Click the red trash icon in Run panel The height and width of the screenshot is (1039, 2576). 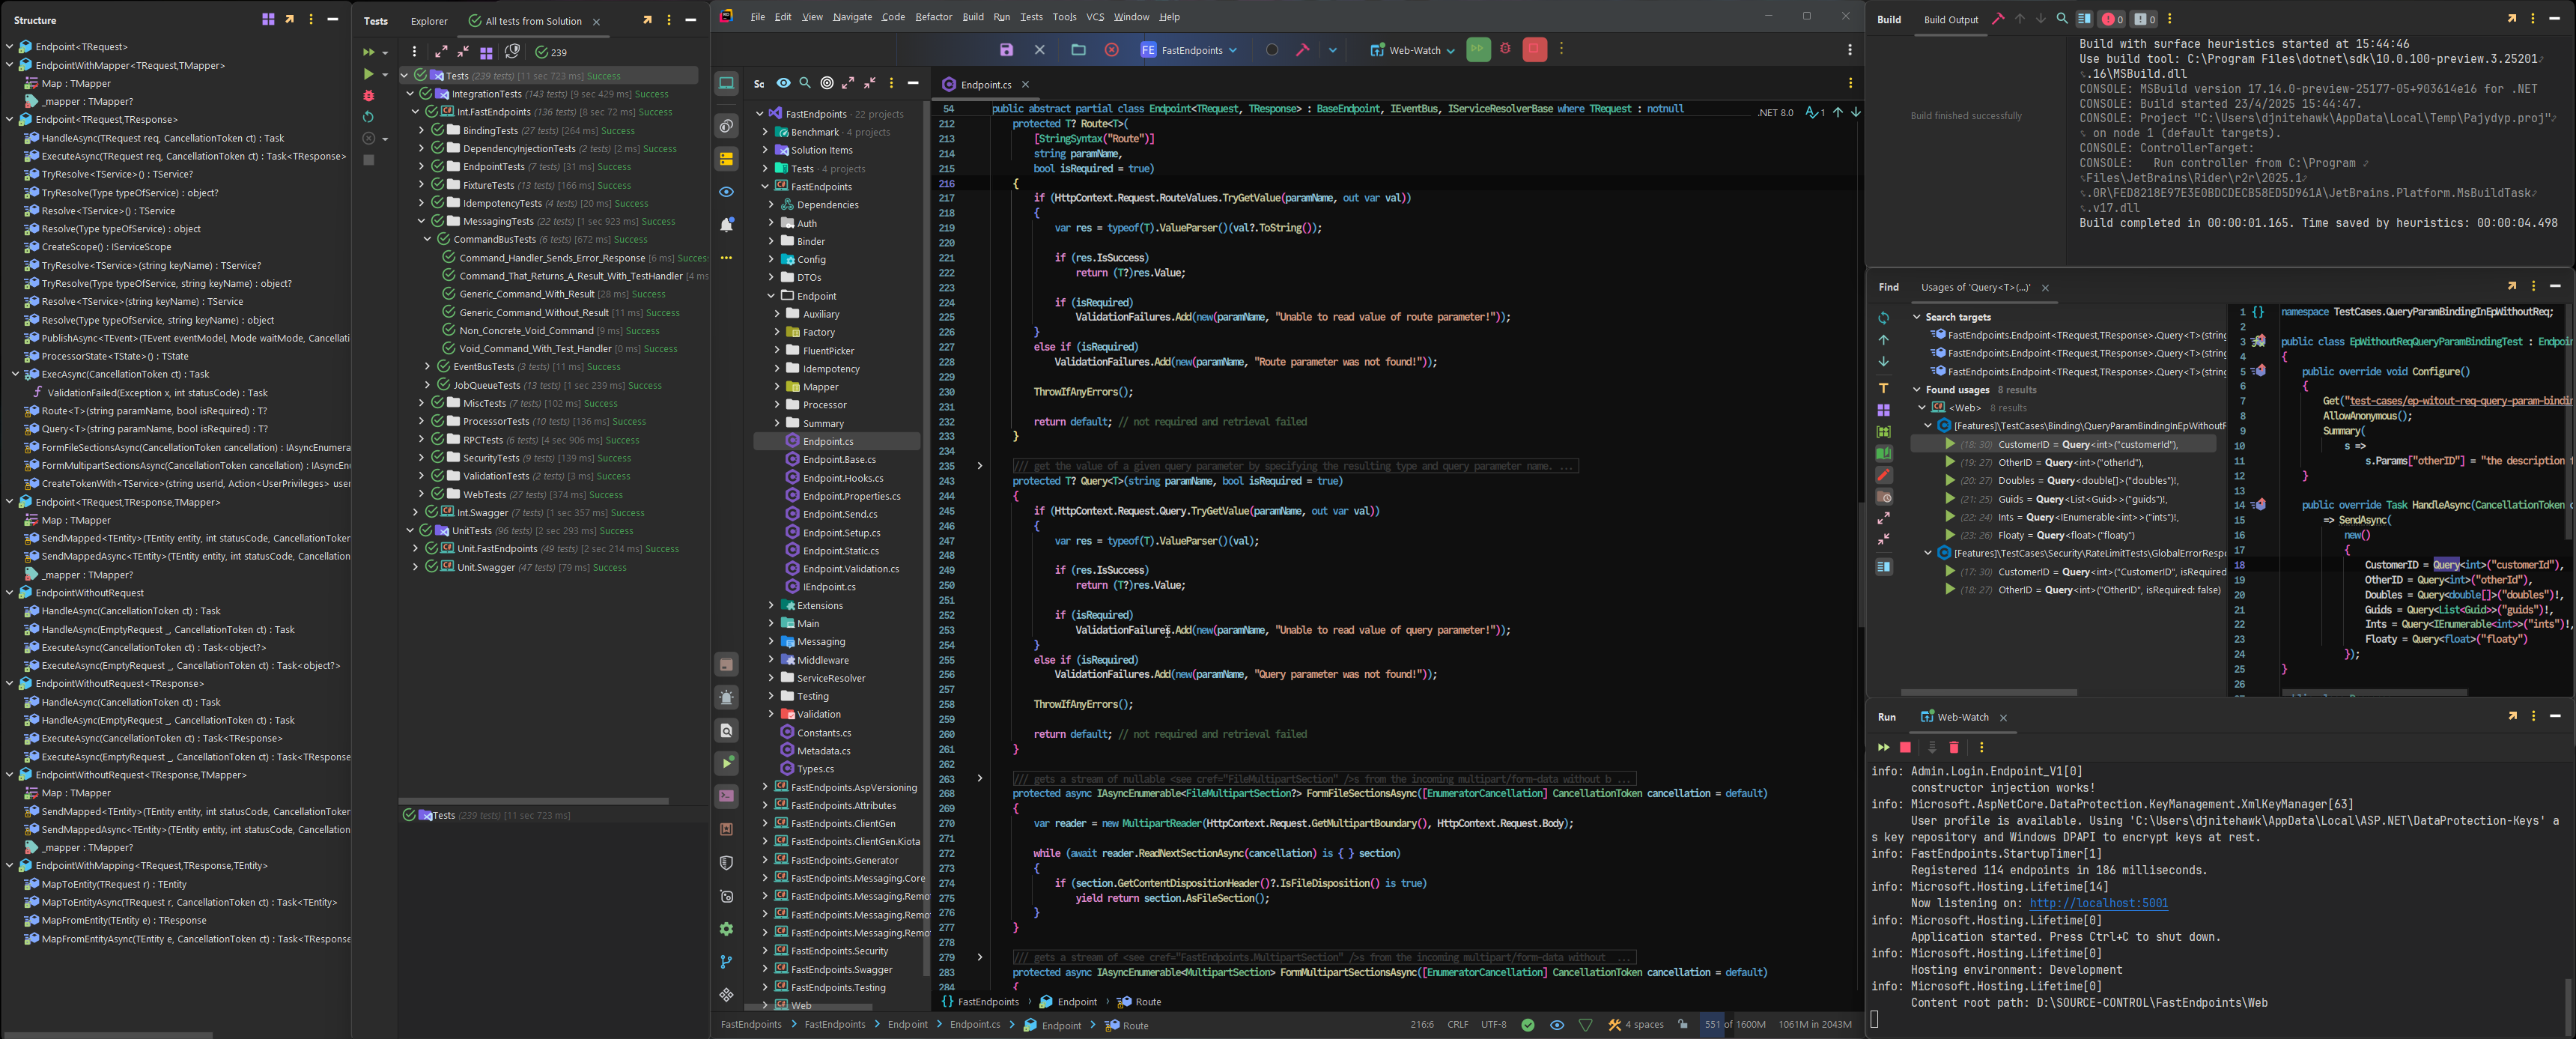(1954, 747)
